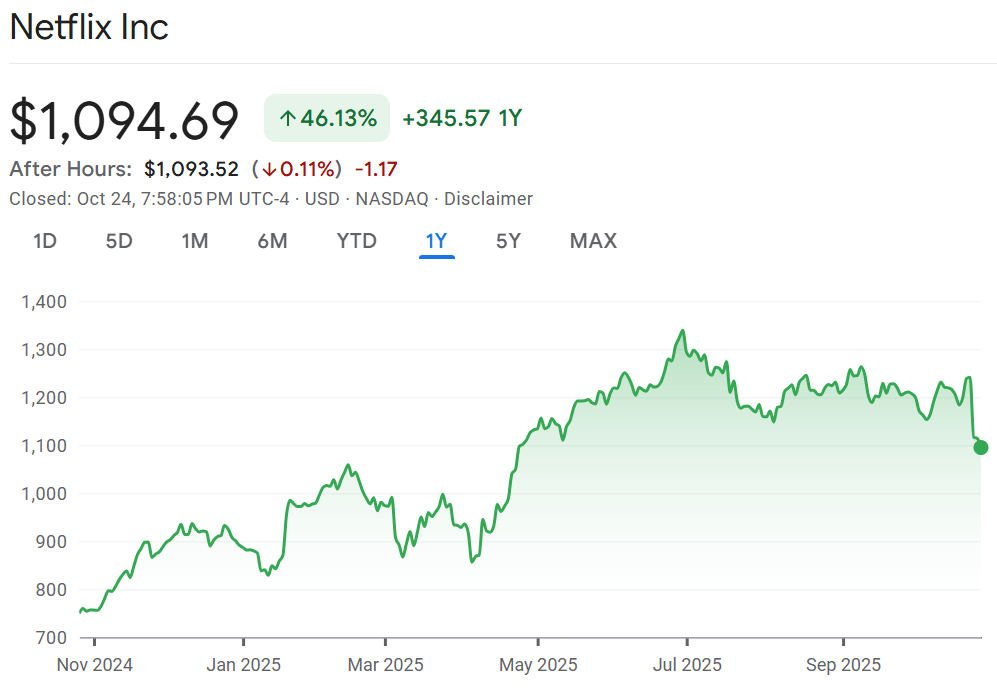
Task: Open the Disclaimer link
Action: 488,199
